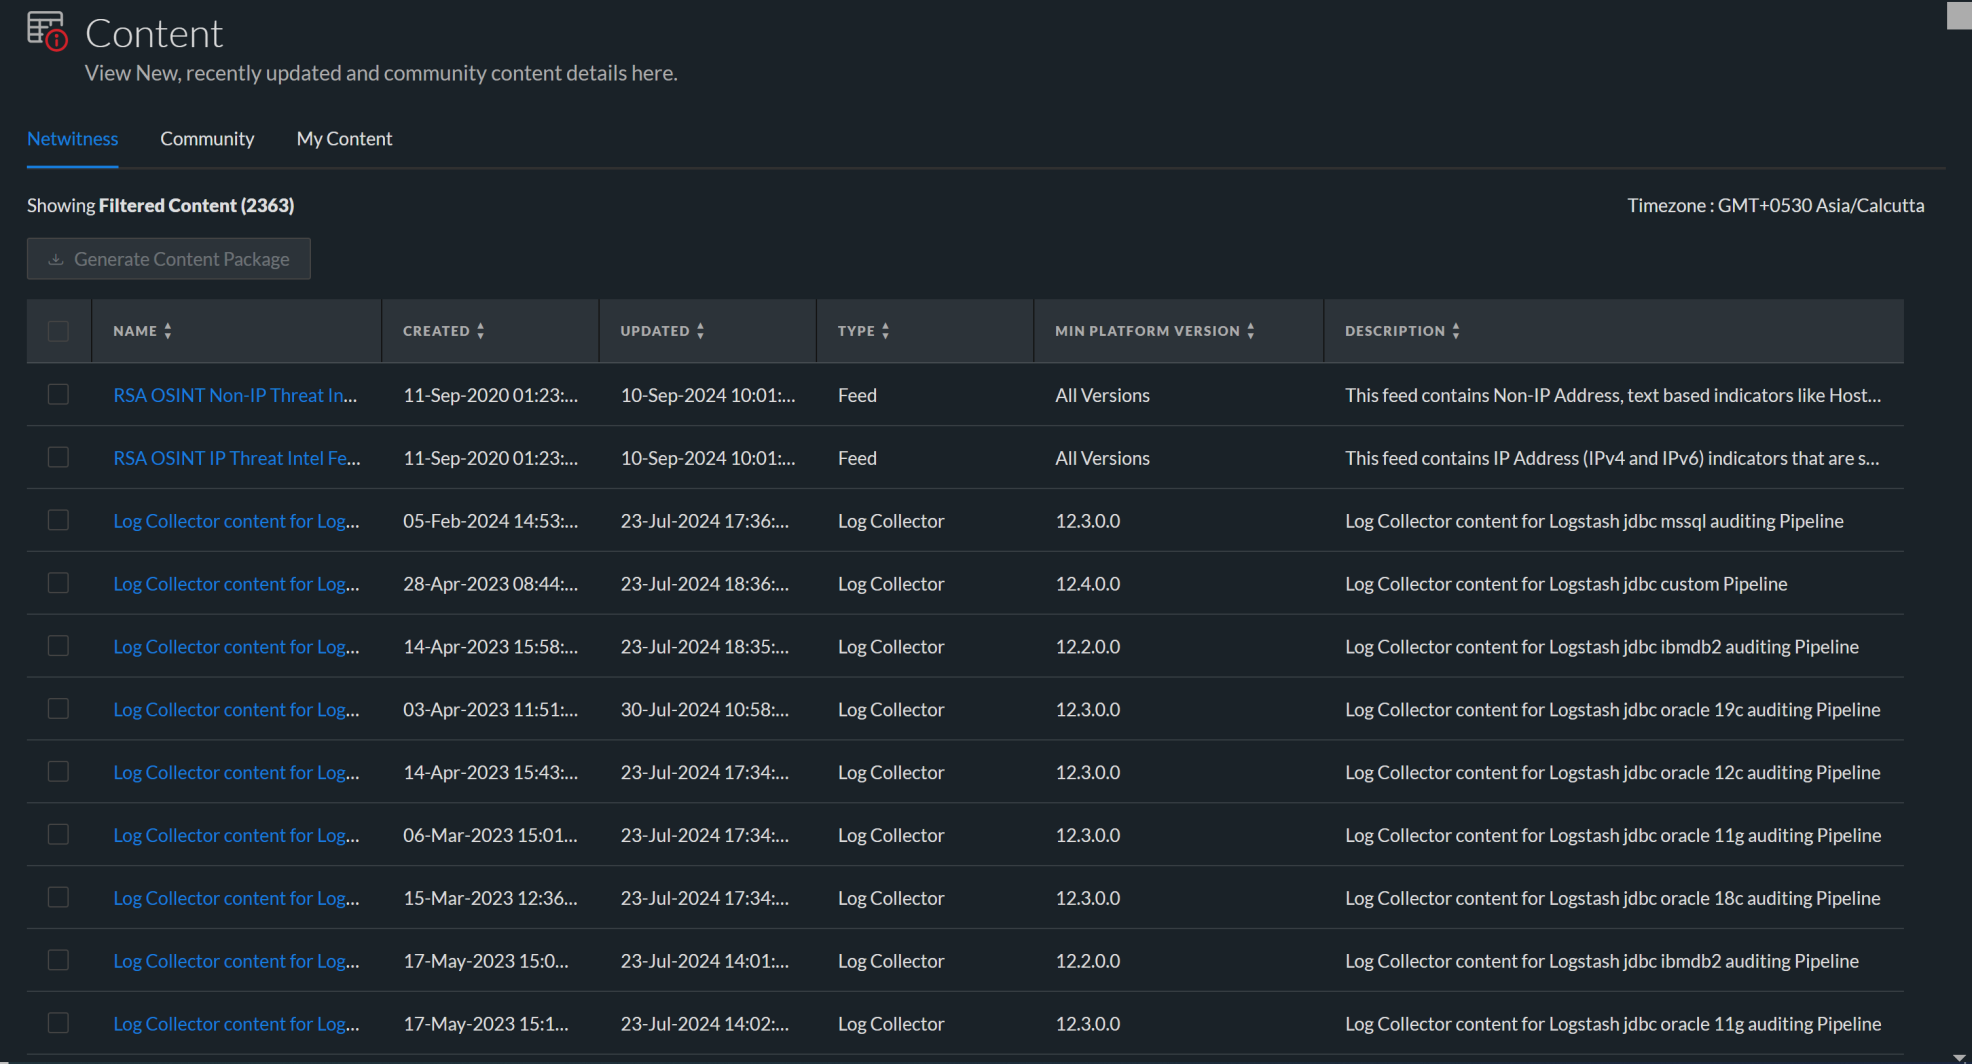
Task: Open the My Content tab
Action: 344,139
